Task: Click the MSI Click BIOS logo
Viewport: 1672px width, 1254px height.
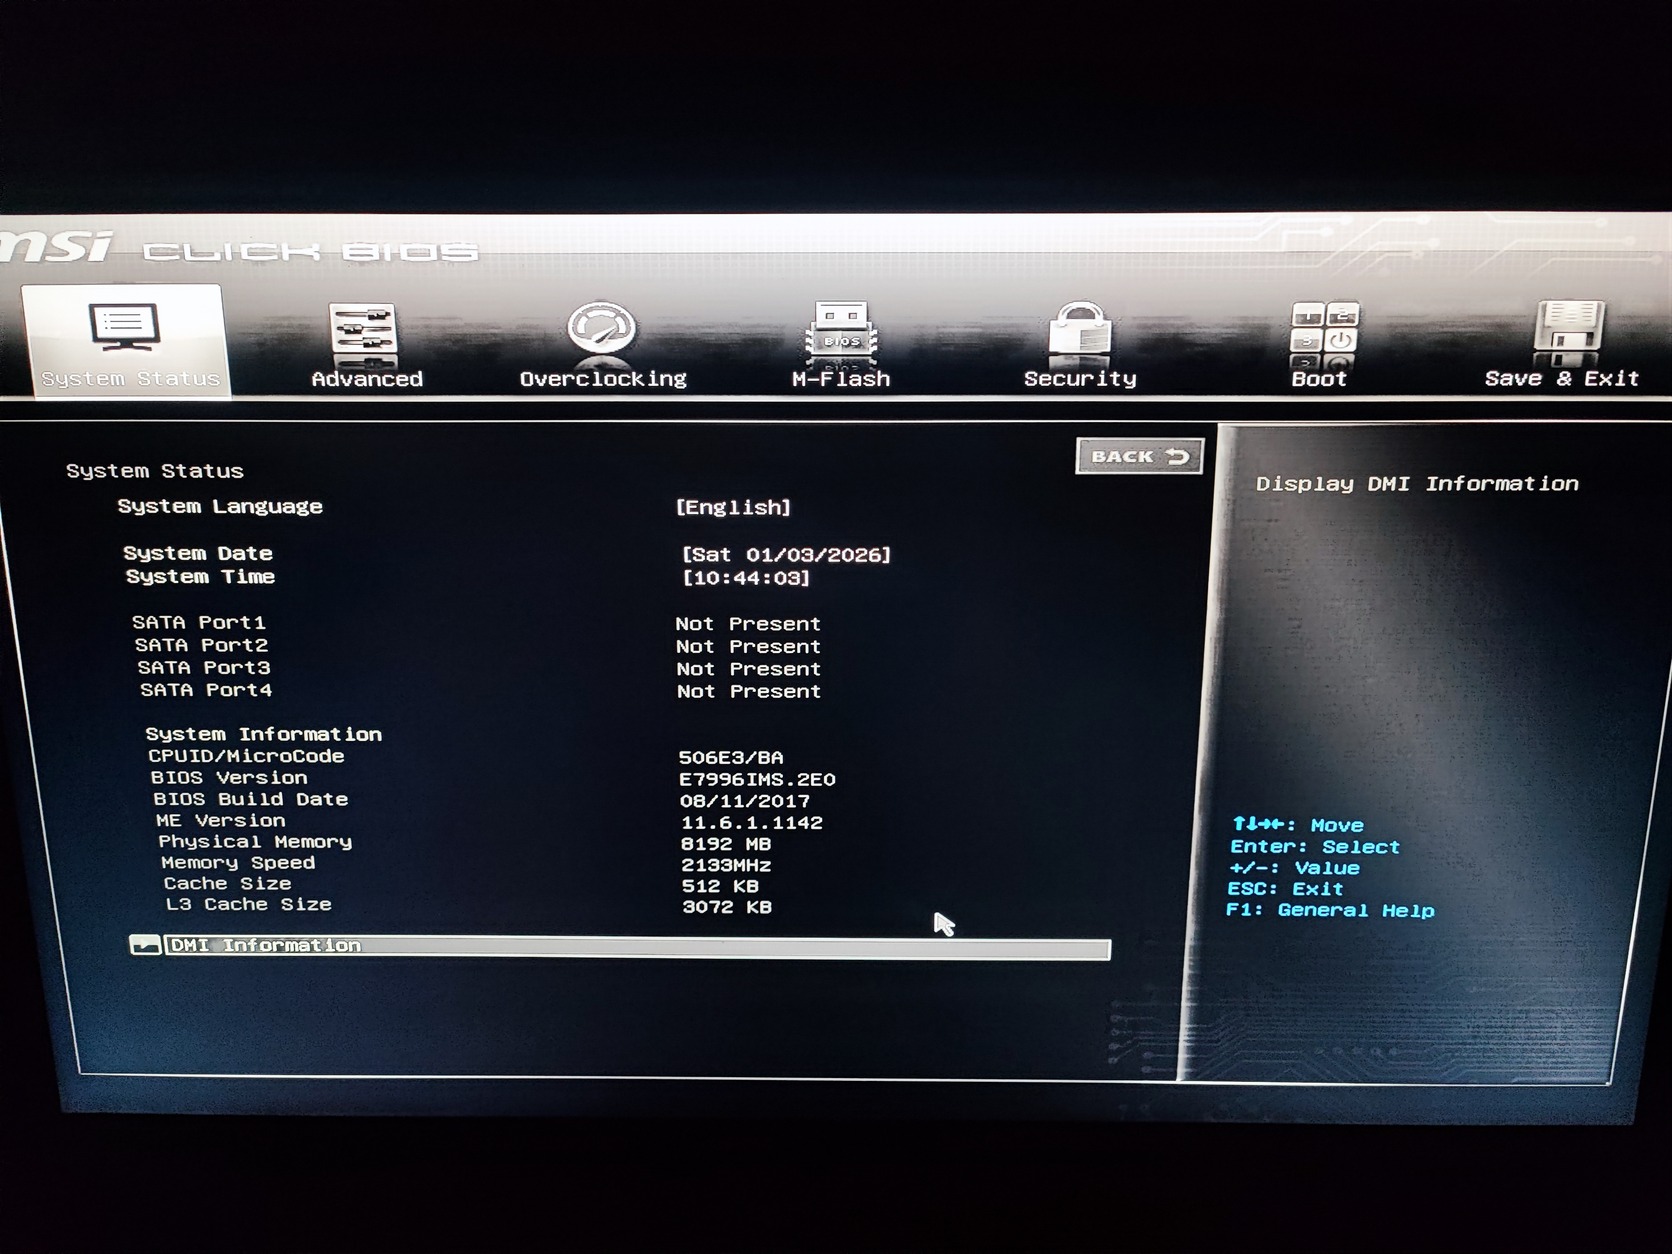Action: [240, 248]
